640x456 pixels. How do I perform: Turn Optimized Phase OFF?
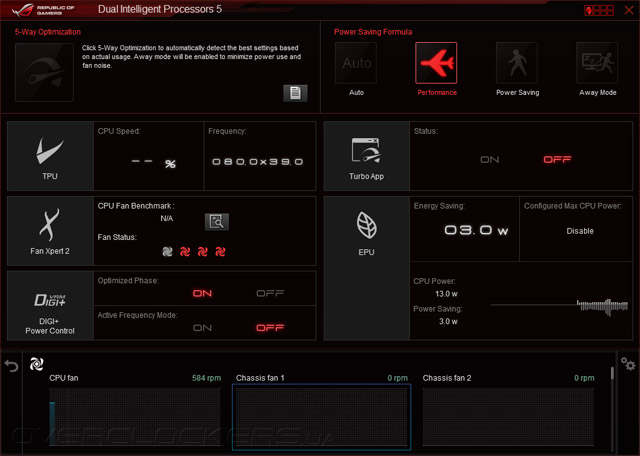click(x=270, y=294)
